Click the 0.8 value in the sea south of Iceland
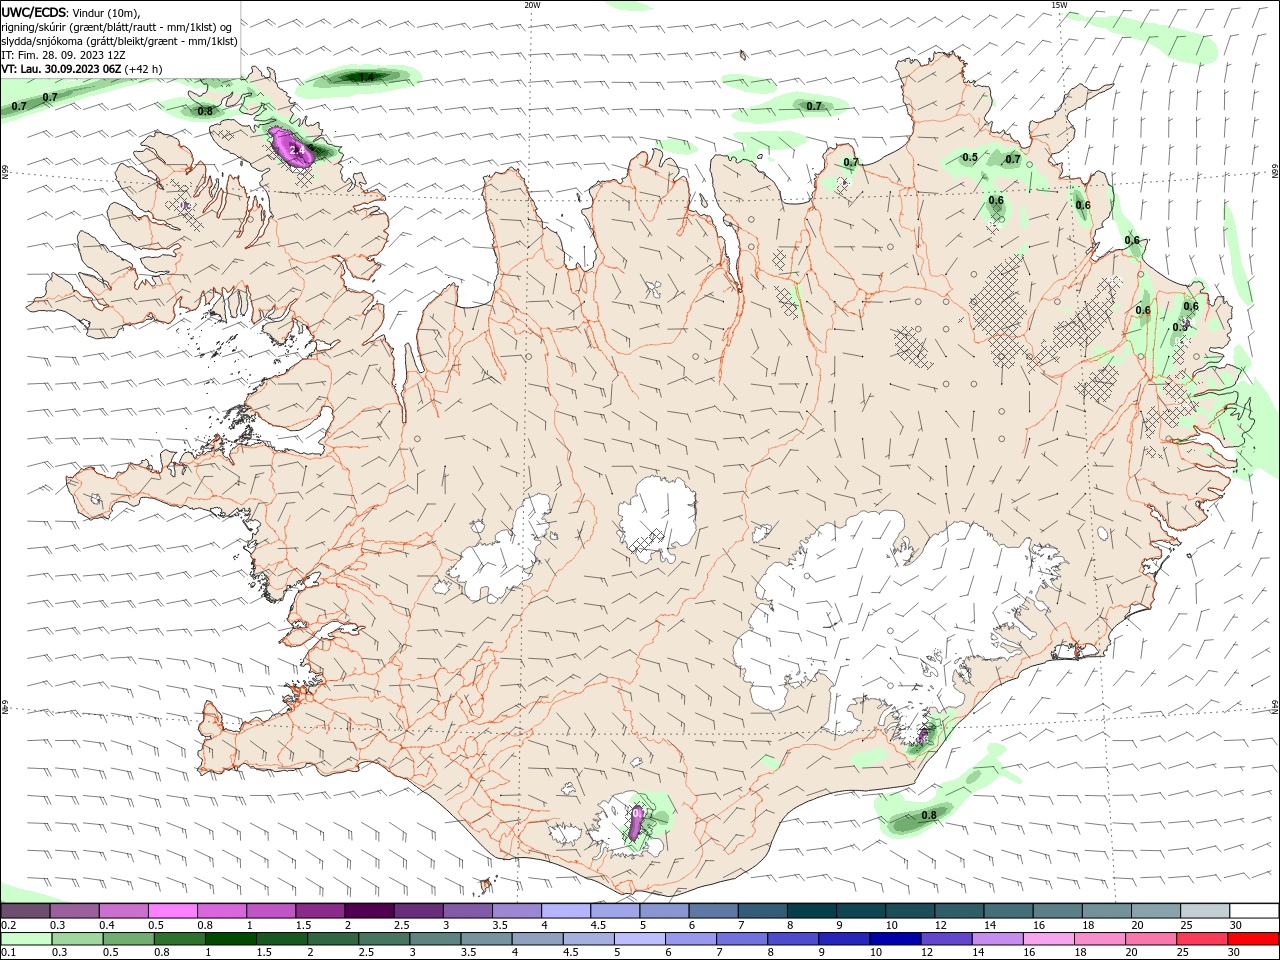Viewport: 1280px width, 960px height. [x=929, y=815]
